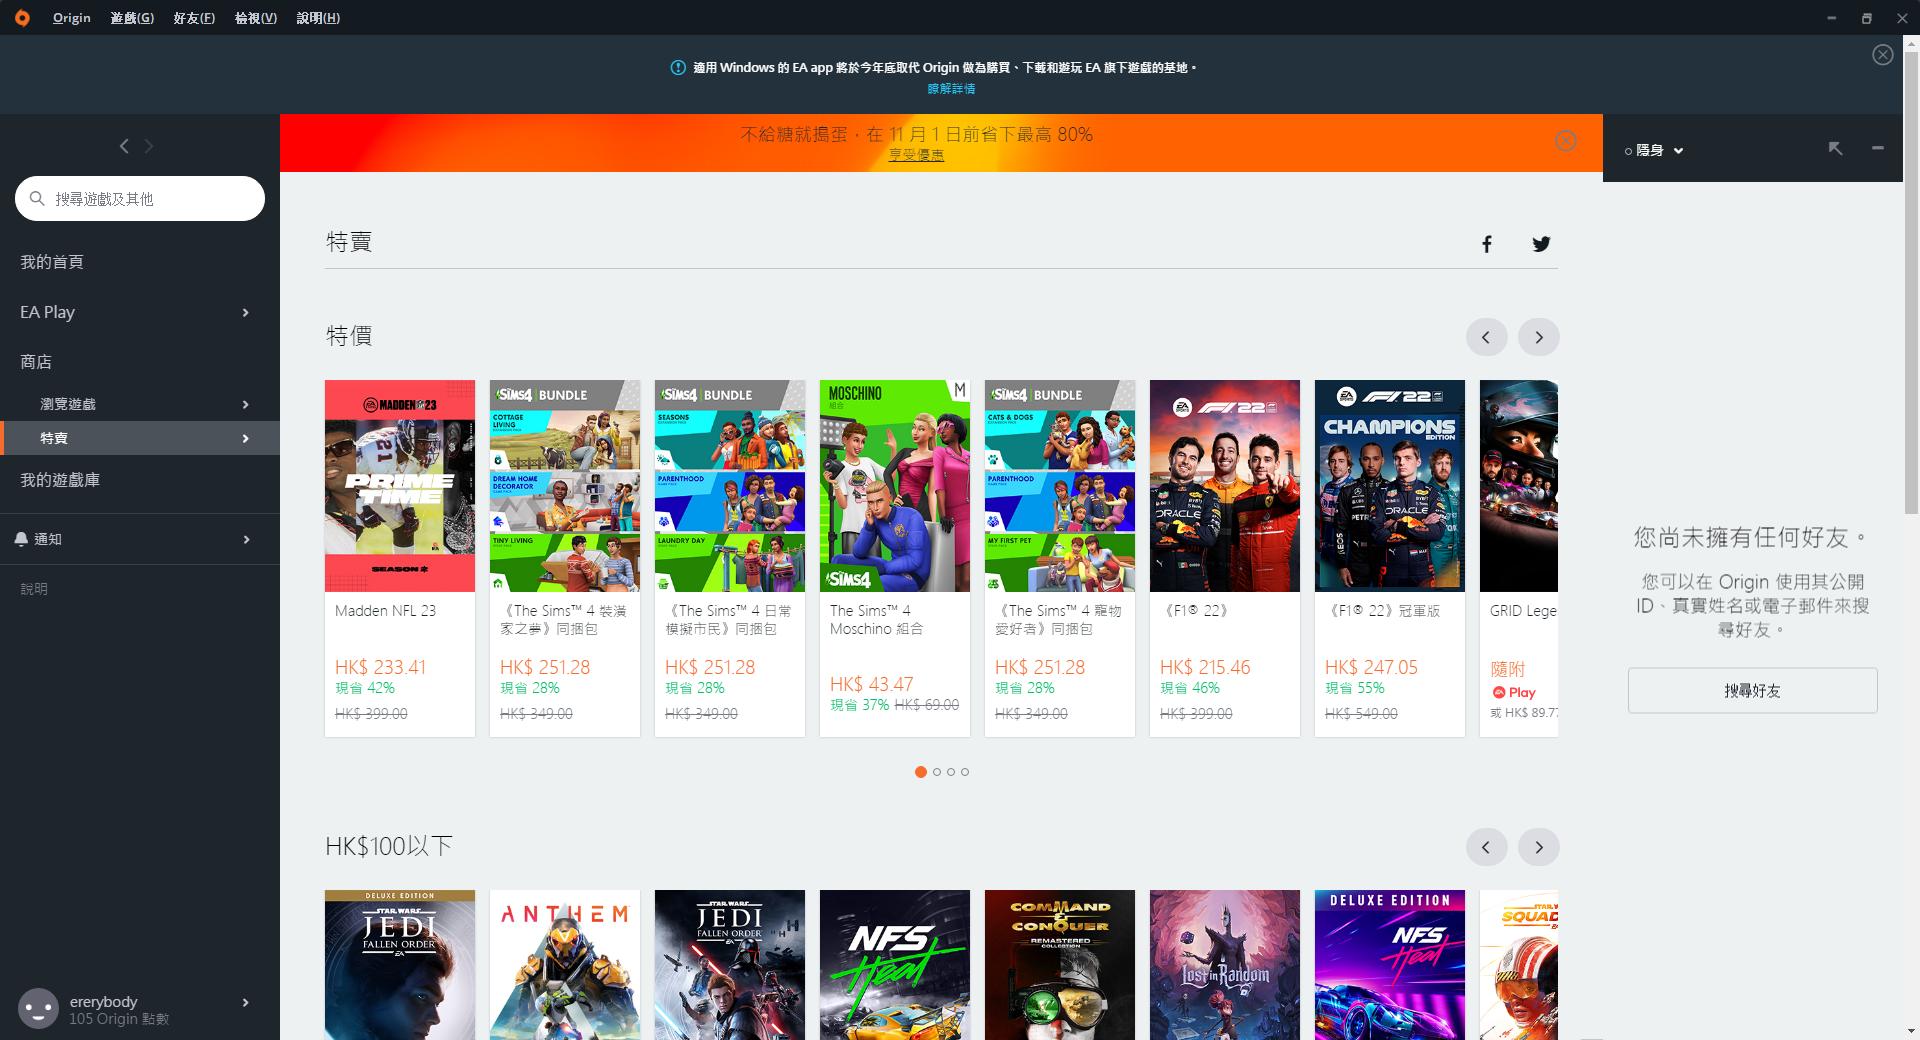
Task: Click the notification bell icon
Action: 21,539
